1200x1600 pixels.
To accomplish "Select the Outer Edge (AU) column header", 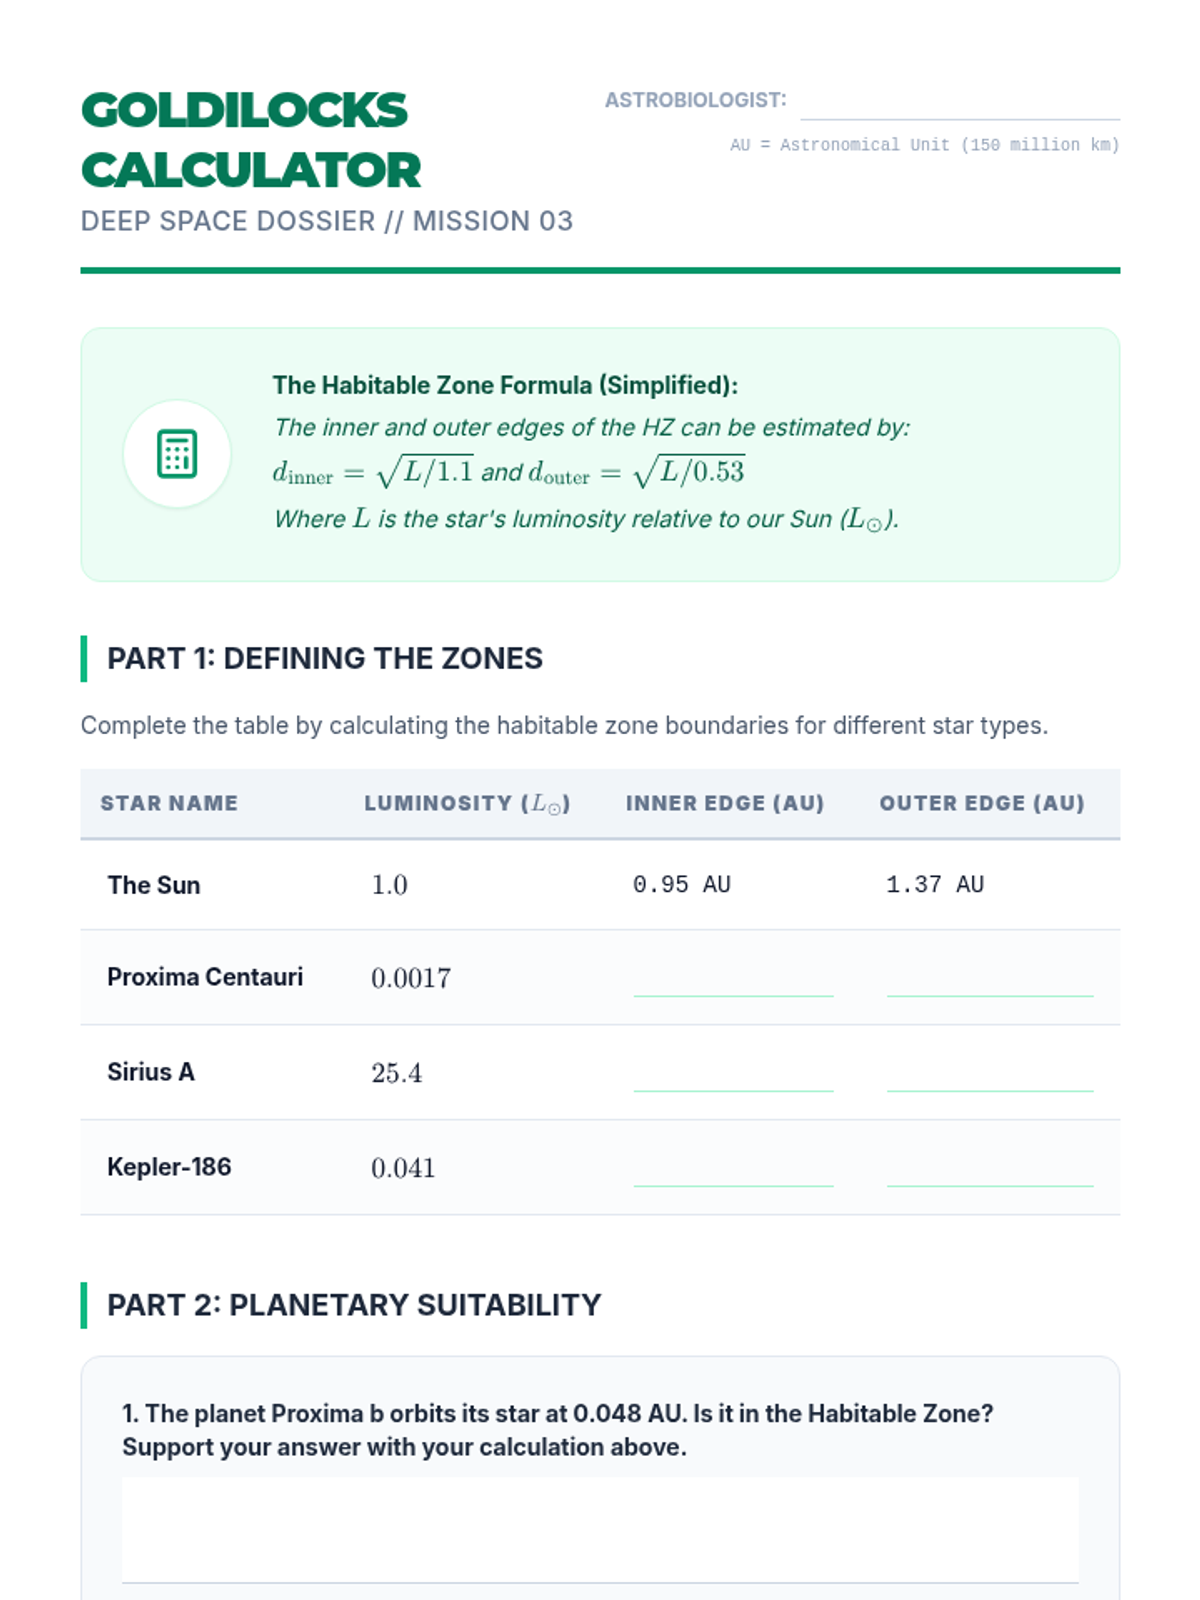I will click(x=982, y=803).
